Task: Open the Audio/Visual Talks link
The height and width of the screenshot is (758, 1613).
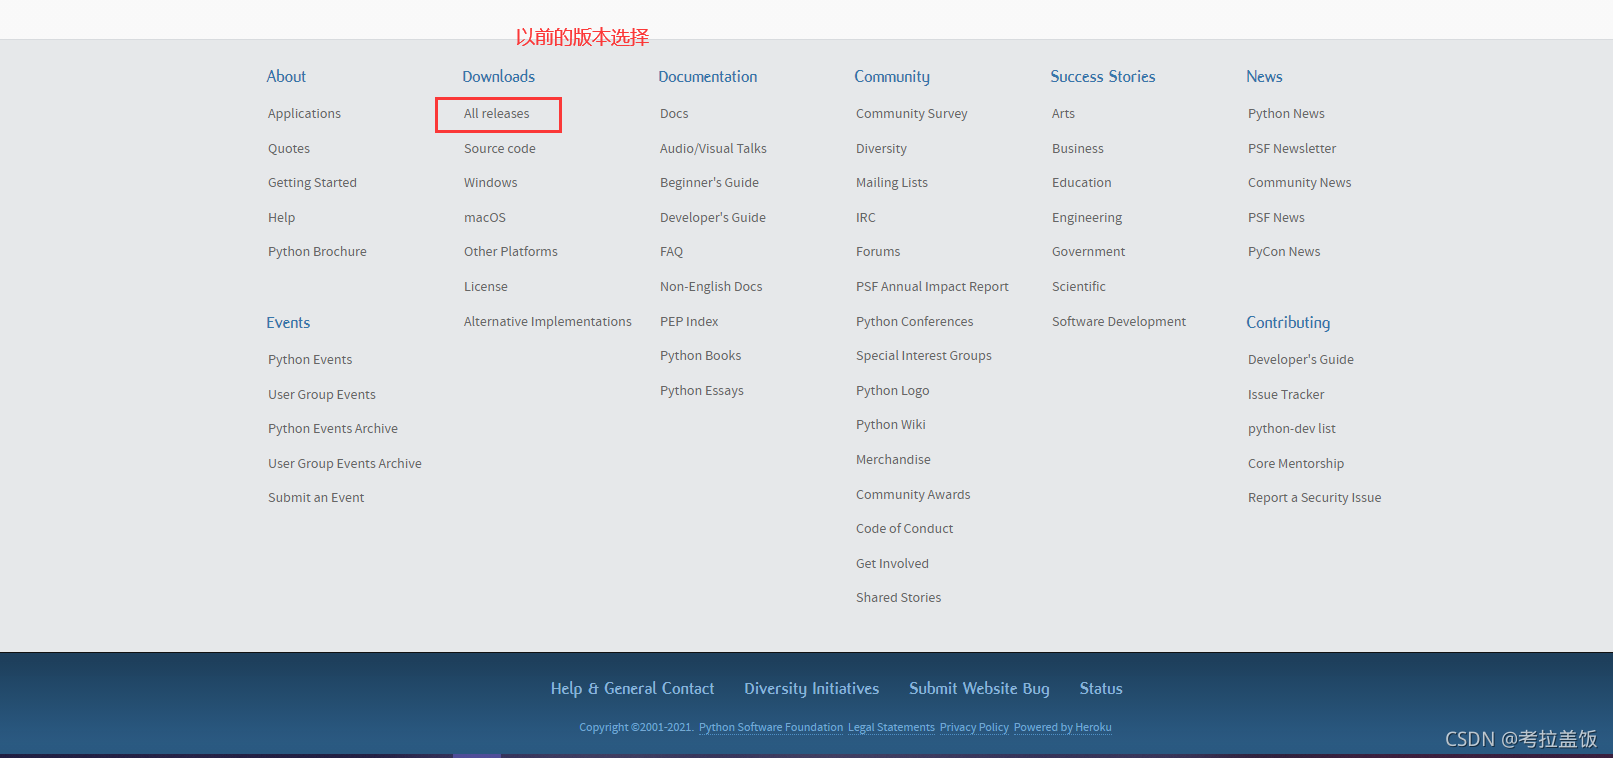Action: pos(713,149)
